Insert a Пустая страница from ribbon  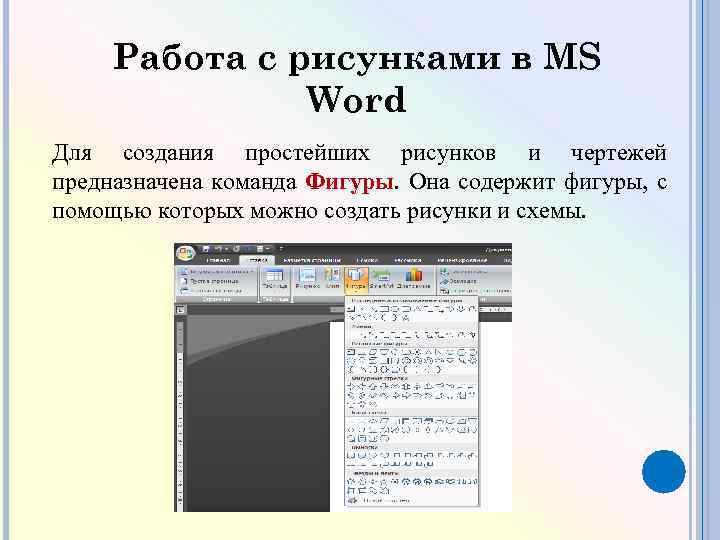tap(210, 281)
